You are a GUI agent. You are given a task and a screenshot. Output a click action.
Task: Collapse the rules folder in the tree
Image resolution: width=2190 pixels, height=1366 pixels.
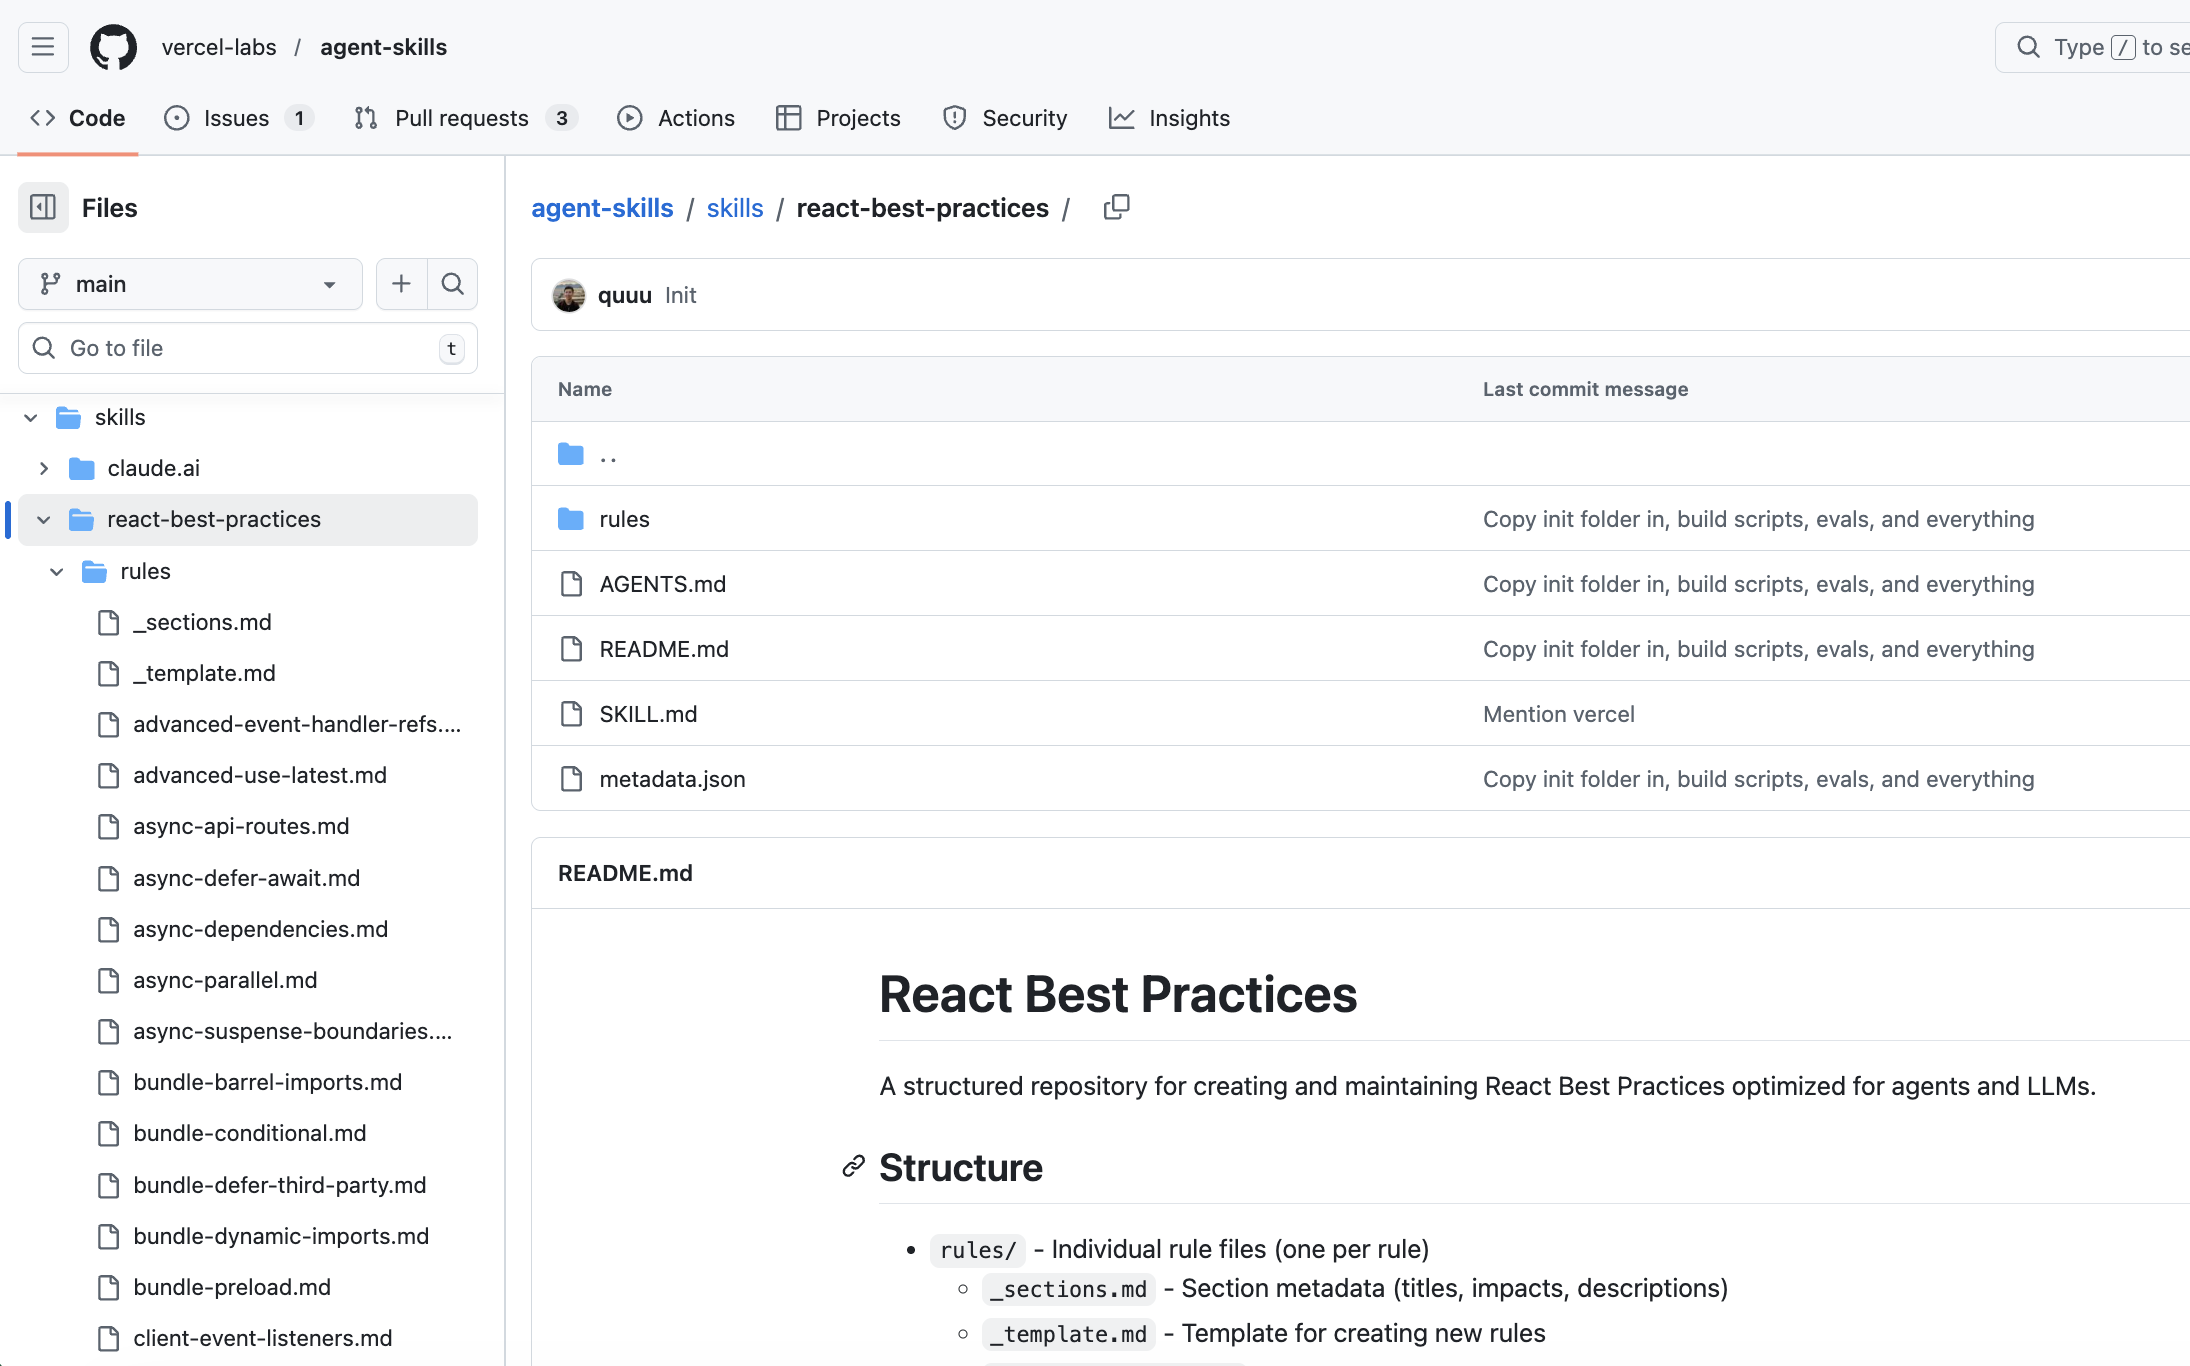[57, 572]
